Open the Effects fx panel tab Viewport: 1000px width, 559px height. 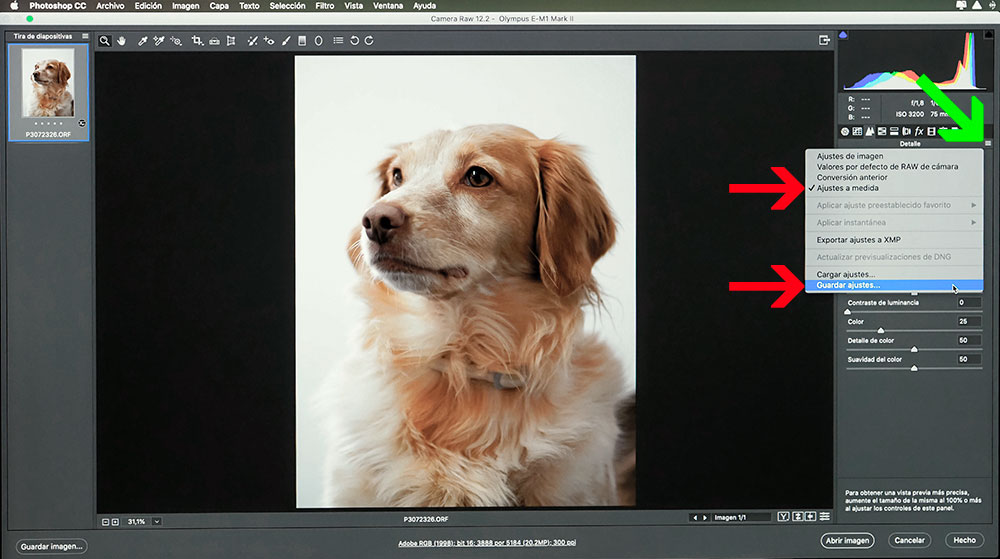pyautogui.click(x=919, y=131)
